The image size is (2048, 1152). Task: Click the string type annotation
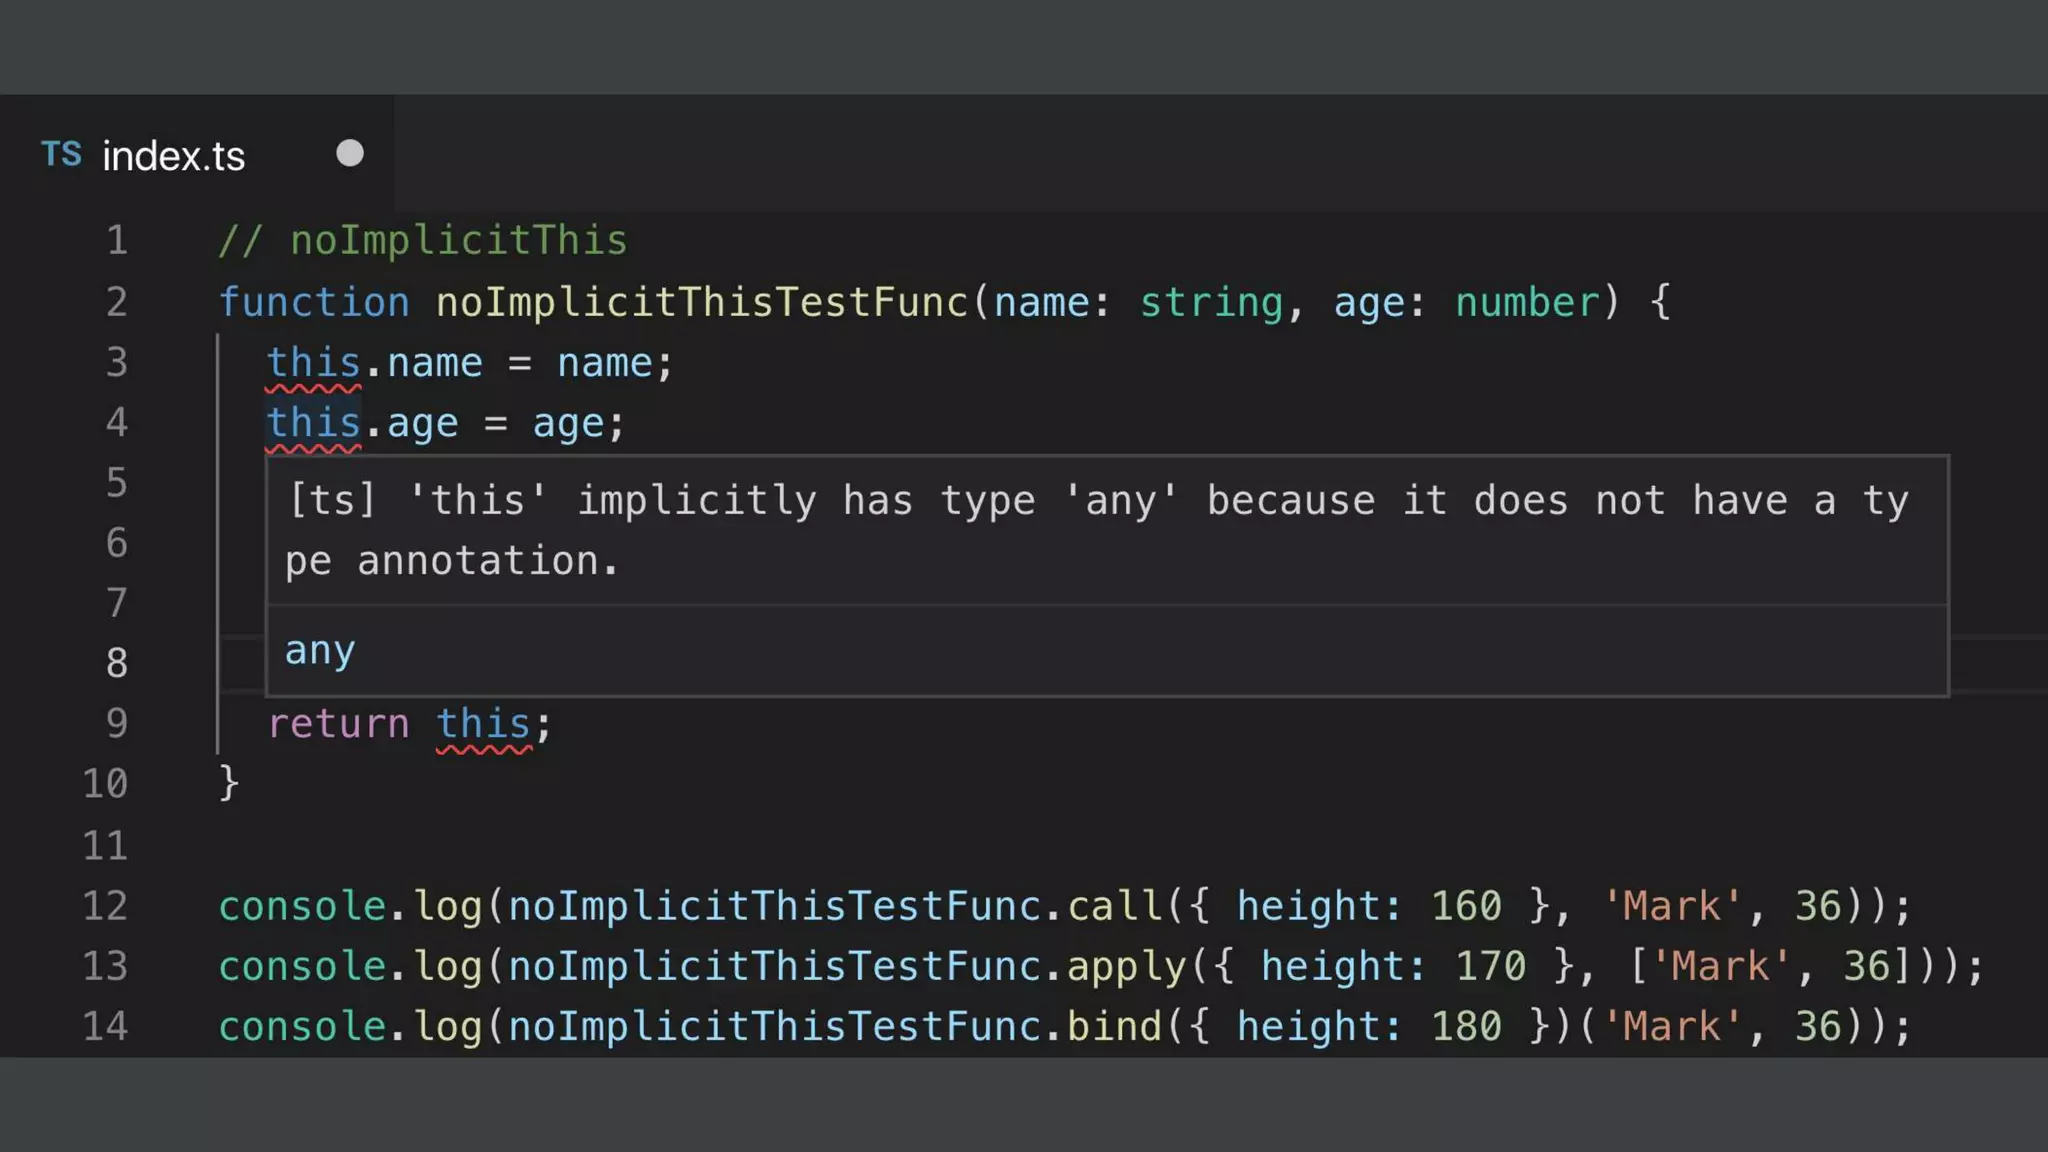[1211, 302]
